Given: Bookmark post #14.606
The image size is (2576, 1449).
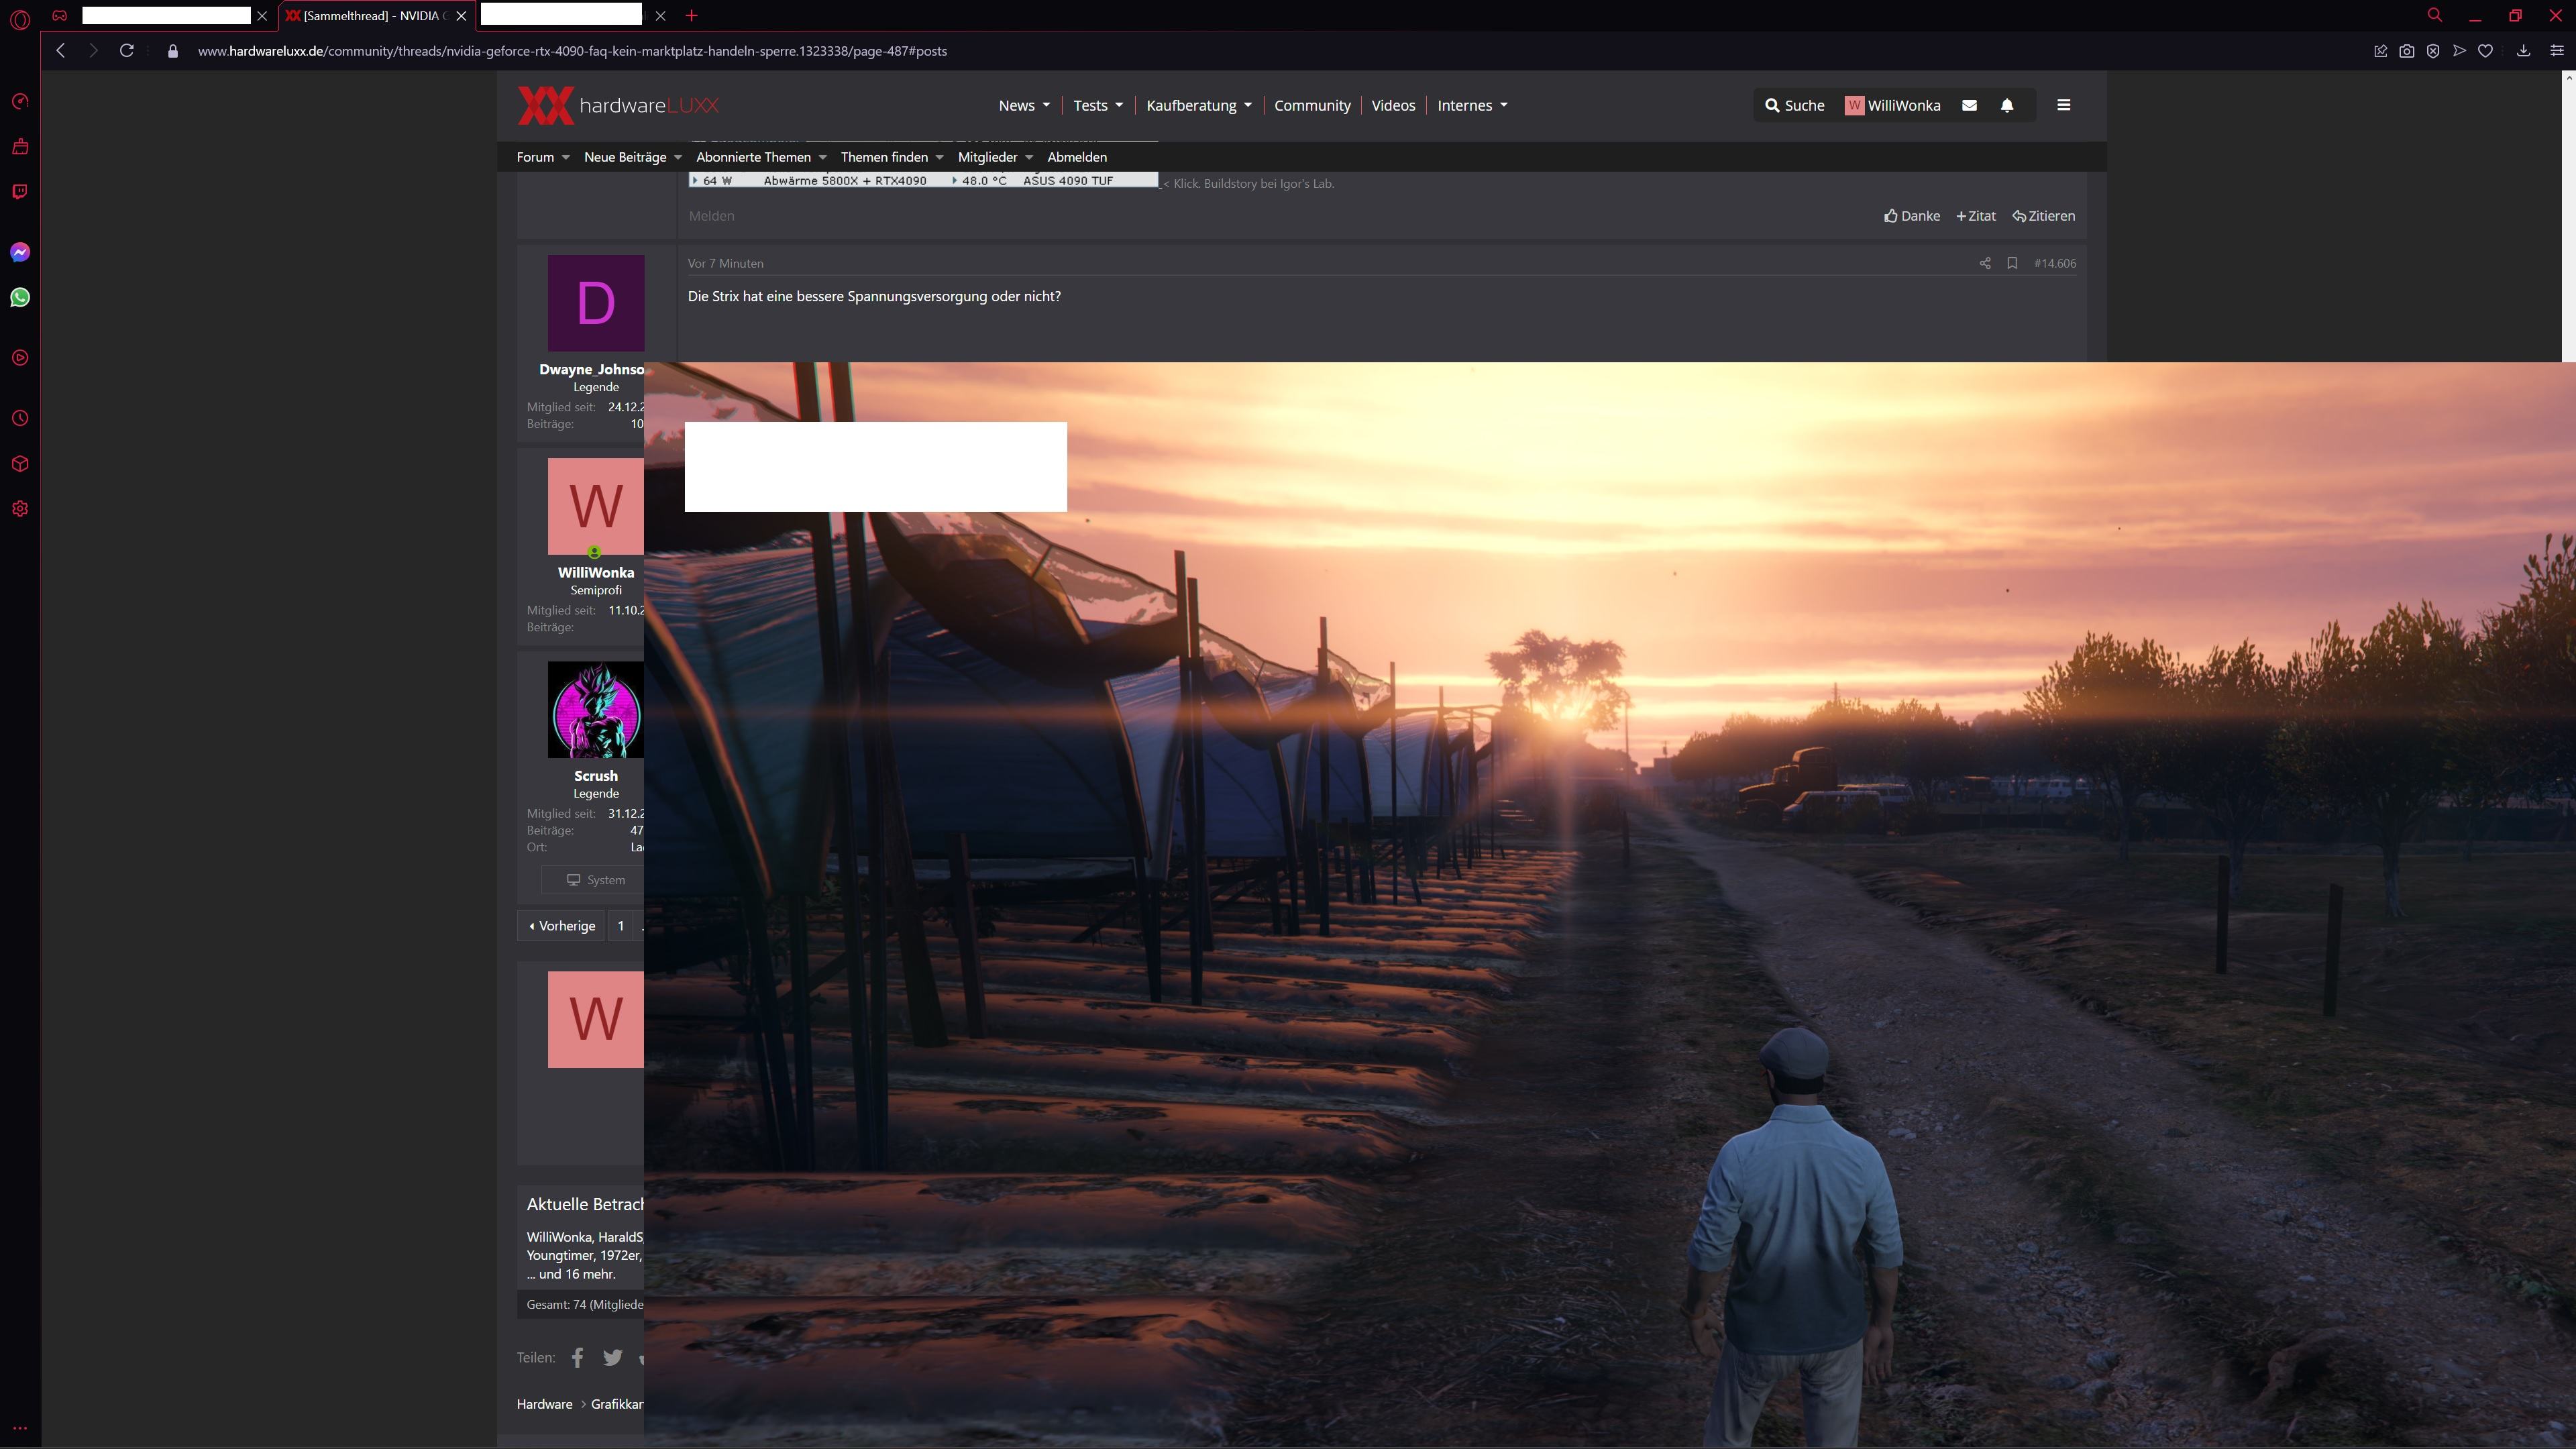Looking at the screenshot, I should pyautogui.click(x=2011, y=263).
